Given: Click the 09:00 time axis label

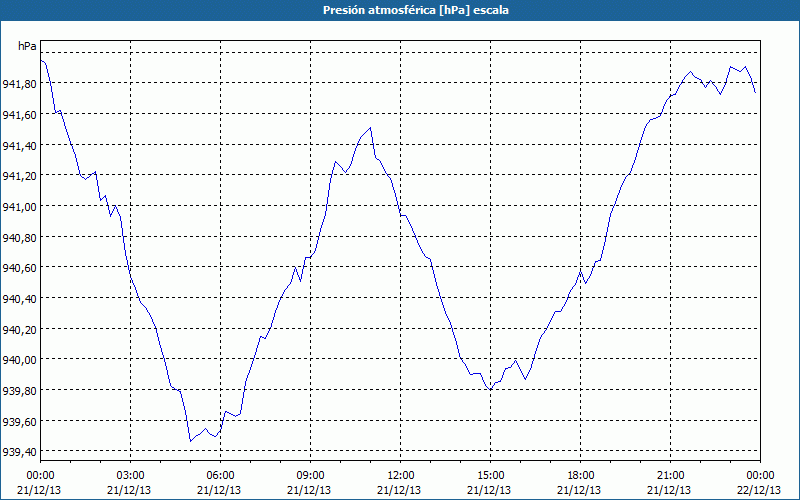Looking at the screenshot, I should click(x=310, y=476).
